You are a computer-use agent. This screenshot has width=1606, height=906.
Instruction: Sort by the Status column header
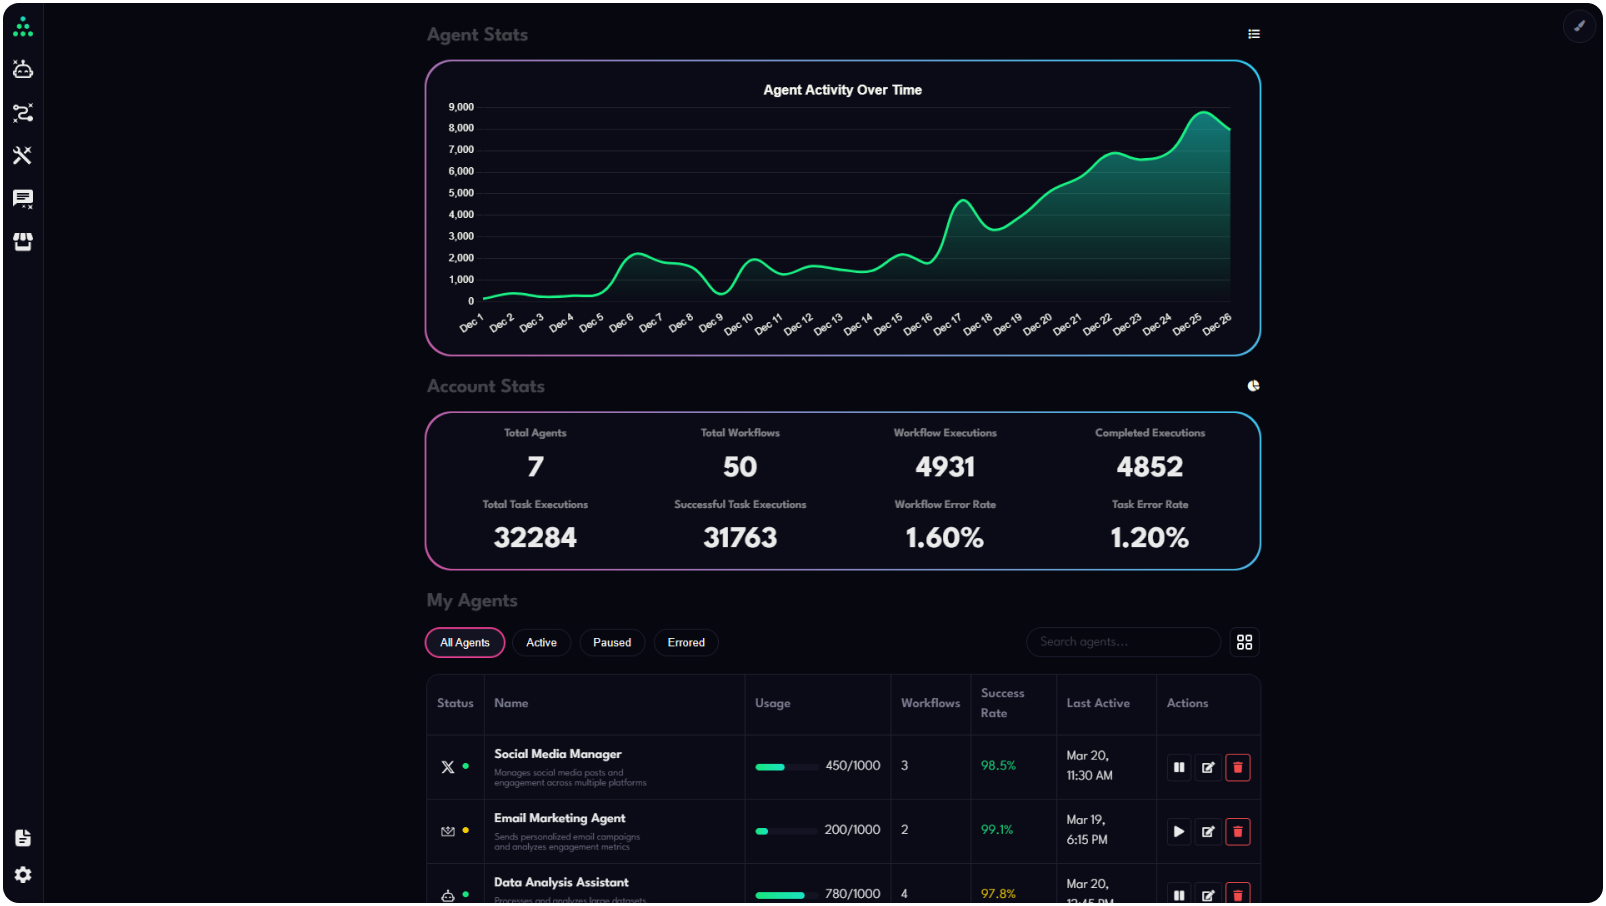point(455,704)
